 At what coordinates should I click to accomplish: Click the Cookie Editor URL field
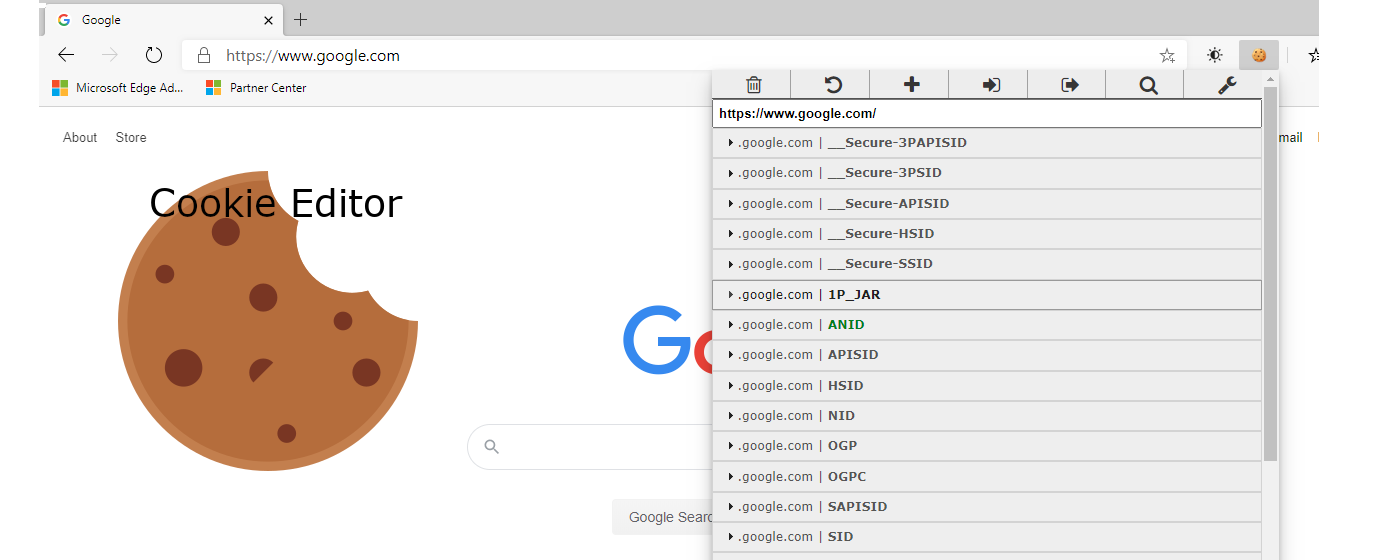click(987, 114)
